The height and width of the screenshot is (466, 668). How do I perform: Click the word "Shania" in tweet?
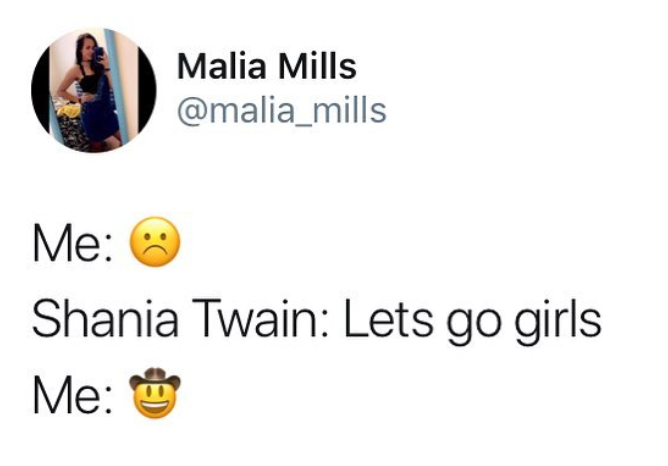pyautogui.click(x=99, y=320)
